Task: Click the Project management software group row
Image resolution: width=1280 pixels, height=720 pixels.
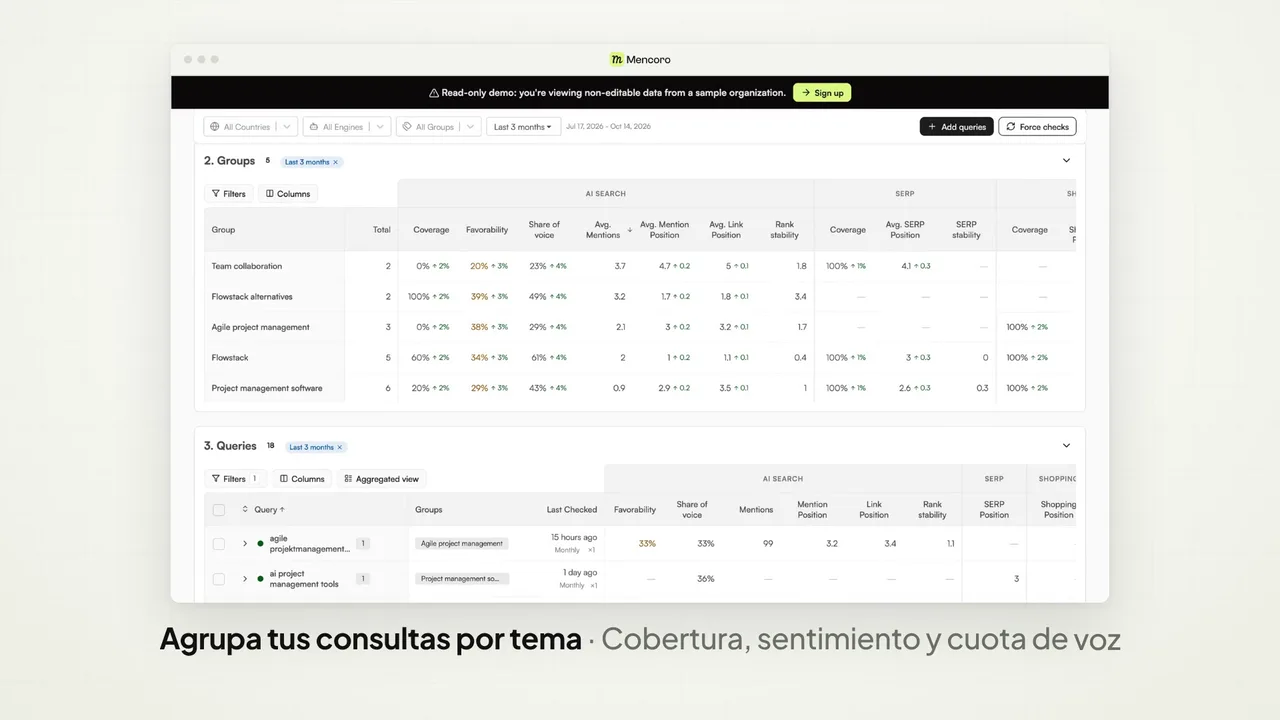Action: (x=640, y=388)
